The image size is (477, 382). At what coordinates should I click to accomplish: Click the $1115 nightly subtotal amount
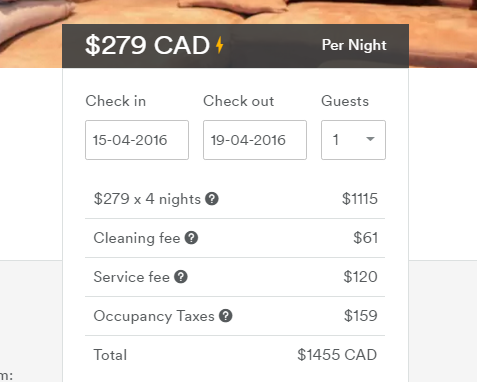[360, 199]
